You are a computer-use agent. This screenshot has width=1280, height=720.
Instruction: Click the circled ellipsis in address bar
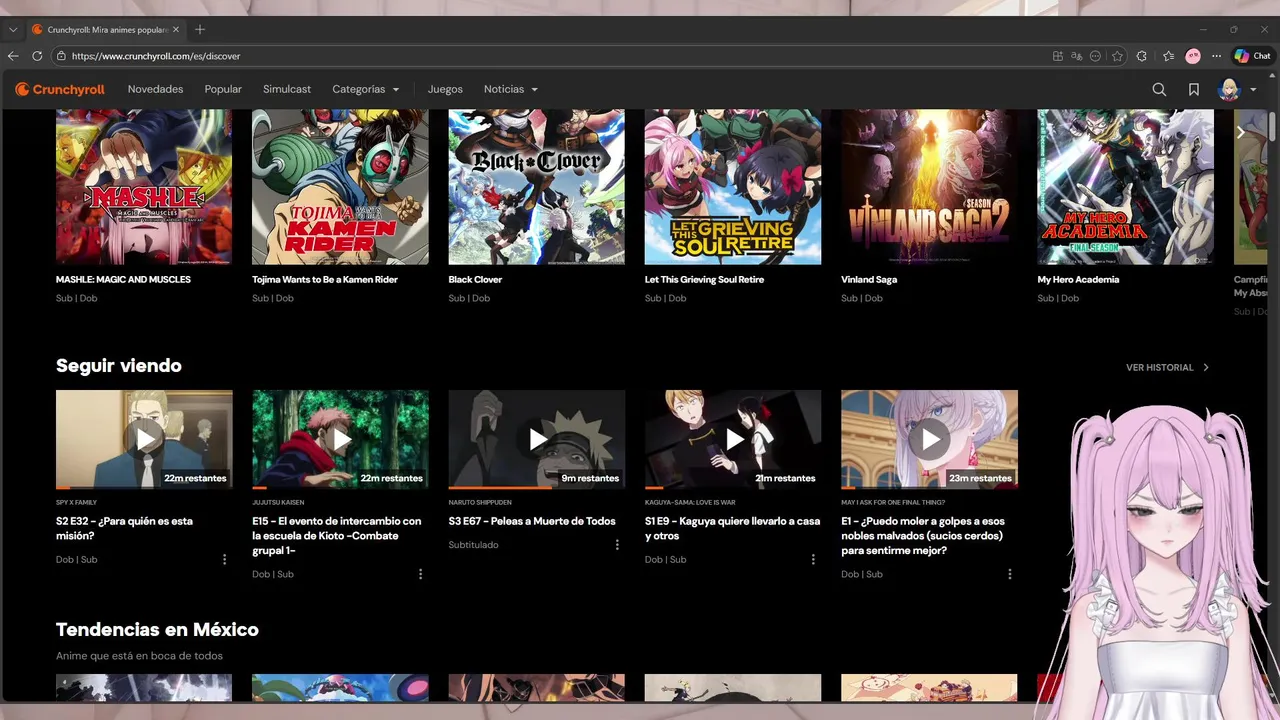tap(1096, 56)
